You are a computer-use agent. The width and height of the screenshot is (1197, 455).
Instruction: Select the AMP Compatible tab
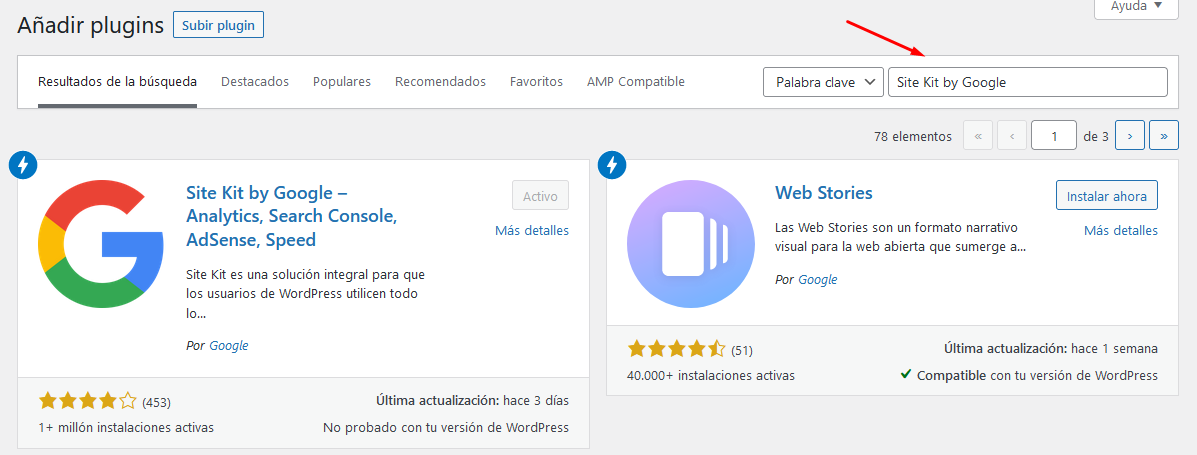point(636,82)
